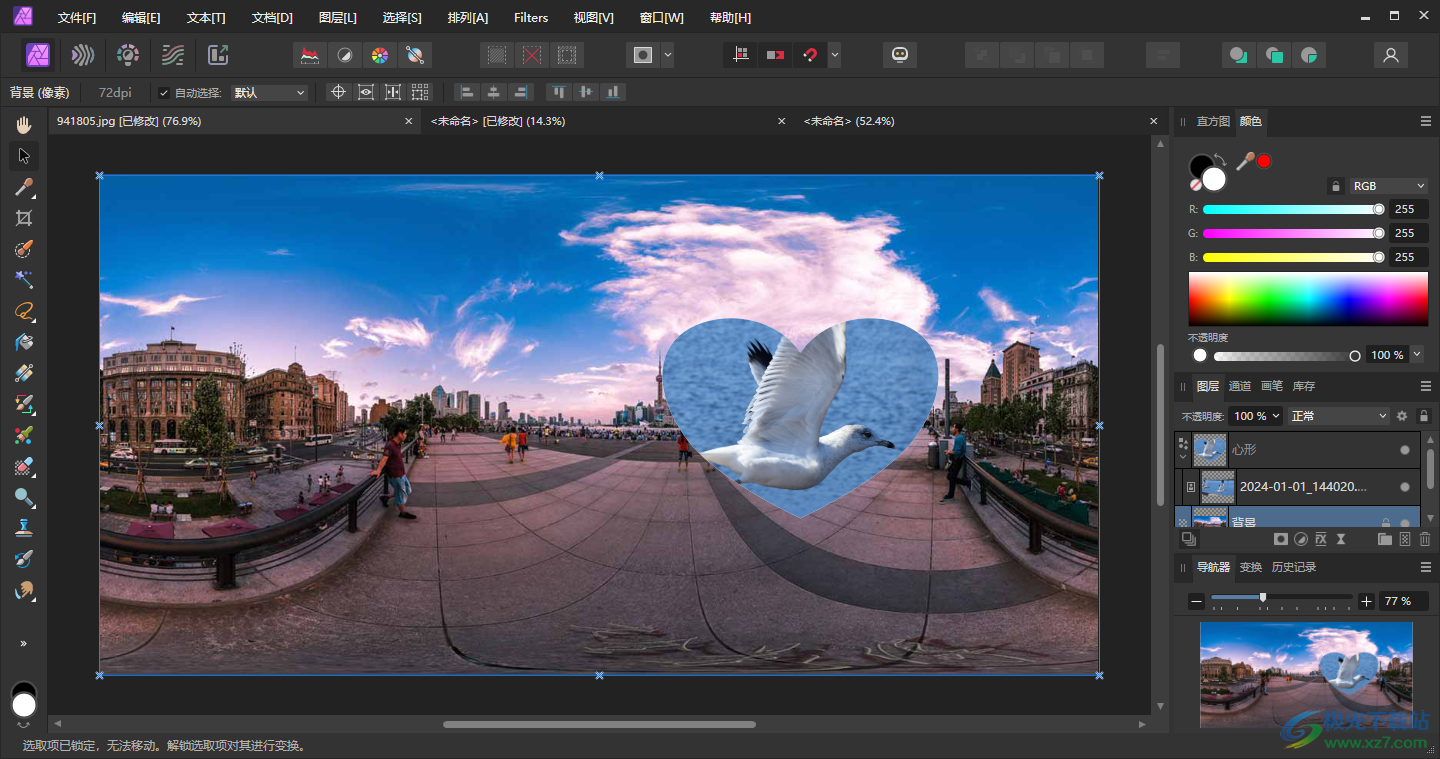Select the Hand (view) tool
Viewport: 1440px width, 759px height.
tap(24, 125)
